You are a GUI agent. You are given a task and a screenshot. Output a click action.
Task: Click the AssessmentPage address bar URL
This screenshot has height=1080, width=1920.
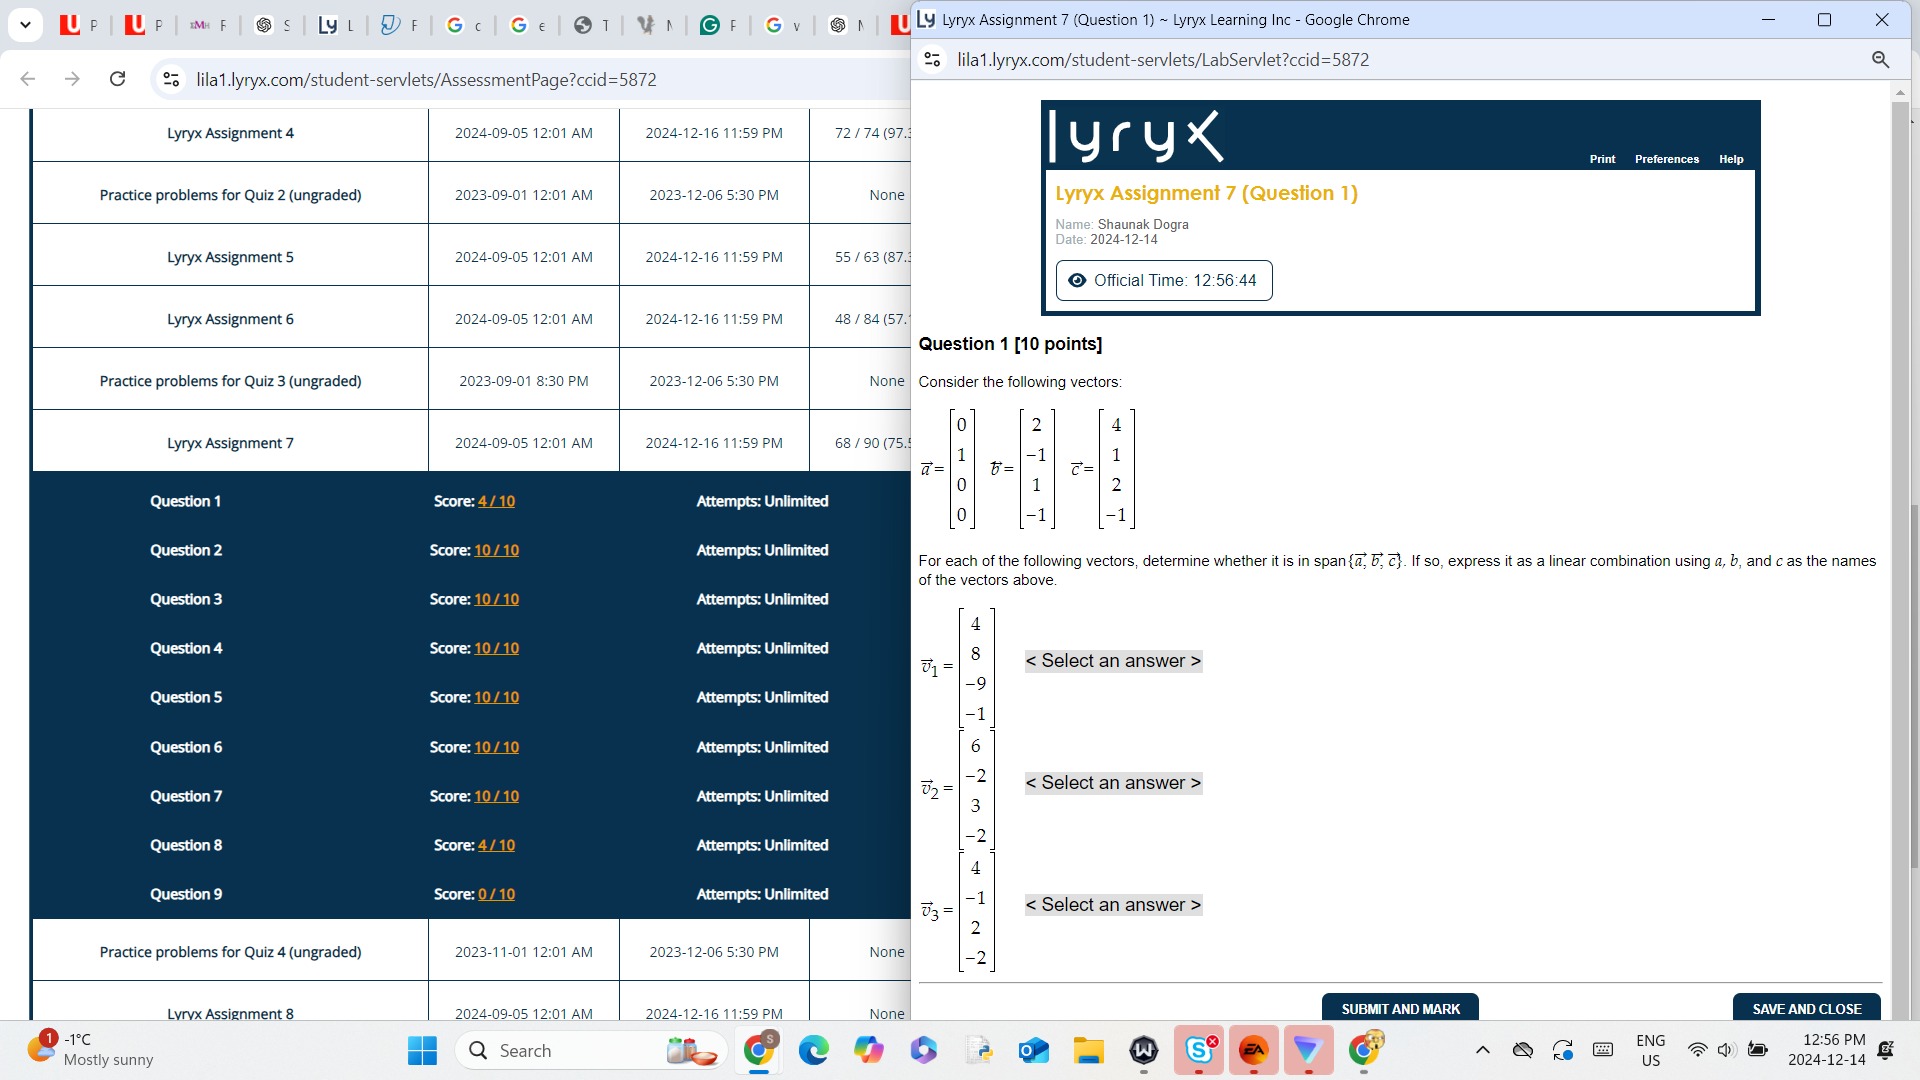(x=426, y=79)
